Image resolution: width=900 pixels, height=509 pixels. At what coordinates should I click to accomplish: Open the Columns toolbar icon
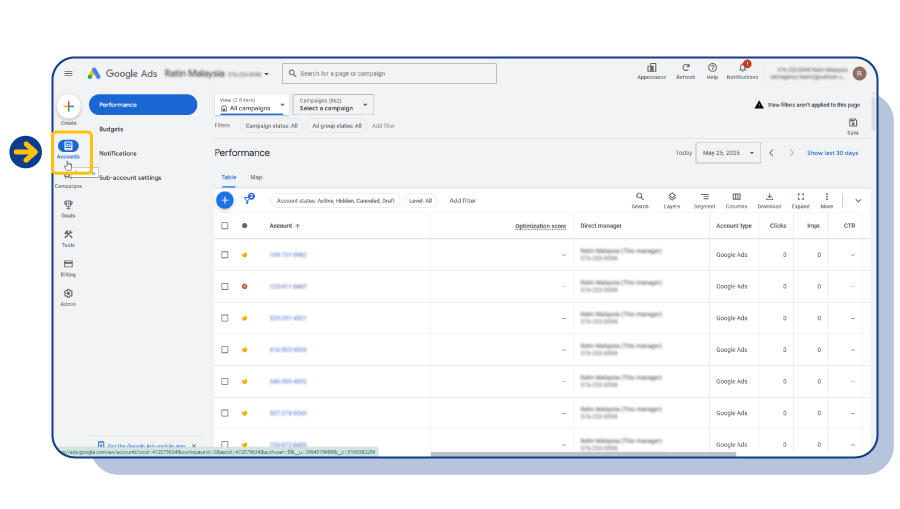(x=736, y=197)
